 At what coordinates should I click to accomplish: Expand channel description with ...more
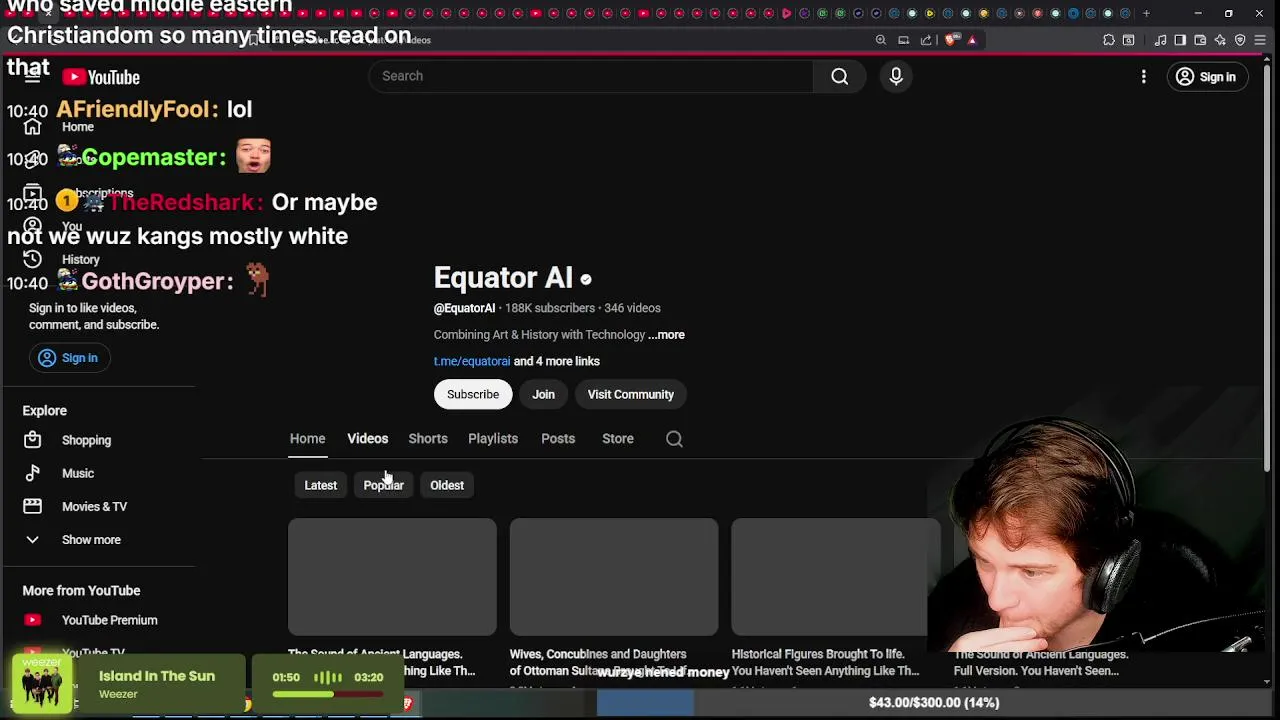coord(666,335)
